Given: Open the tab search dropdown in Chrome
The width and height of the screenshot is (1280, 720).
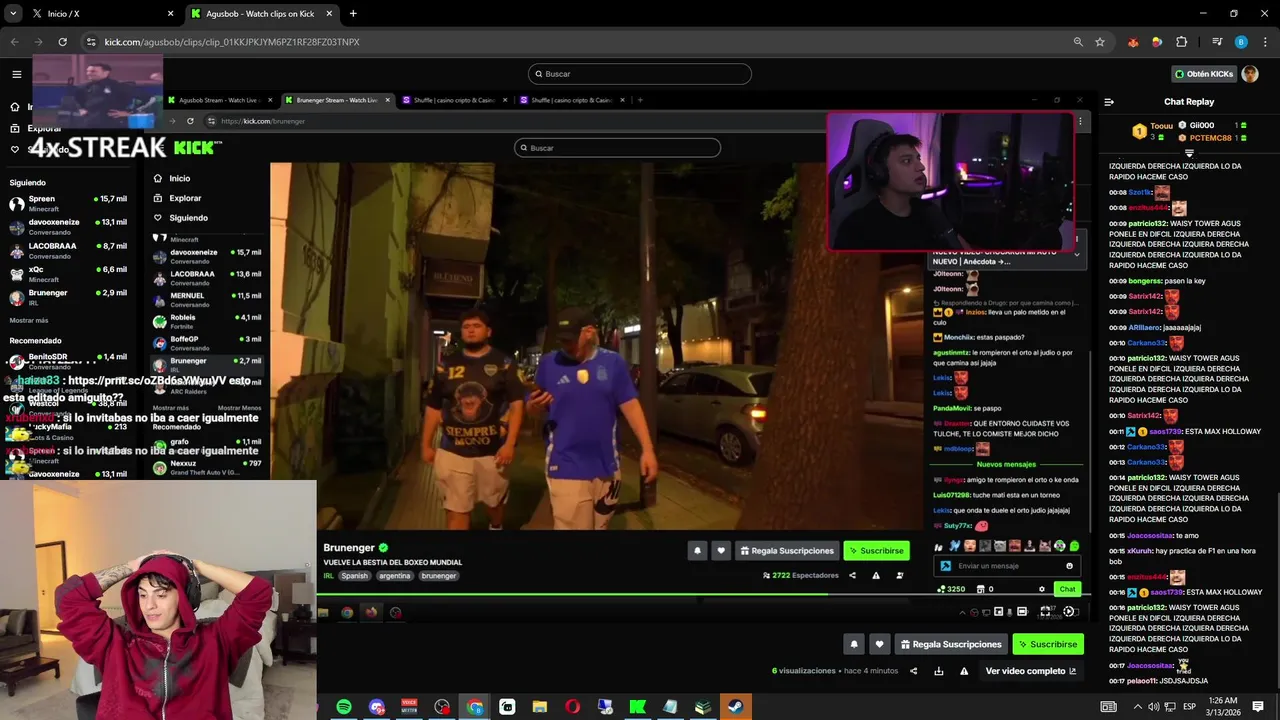Looking at the screenshot, I should point(13,14).
